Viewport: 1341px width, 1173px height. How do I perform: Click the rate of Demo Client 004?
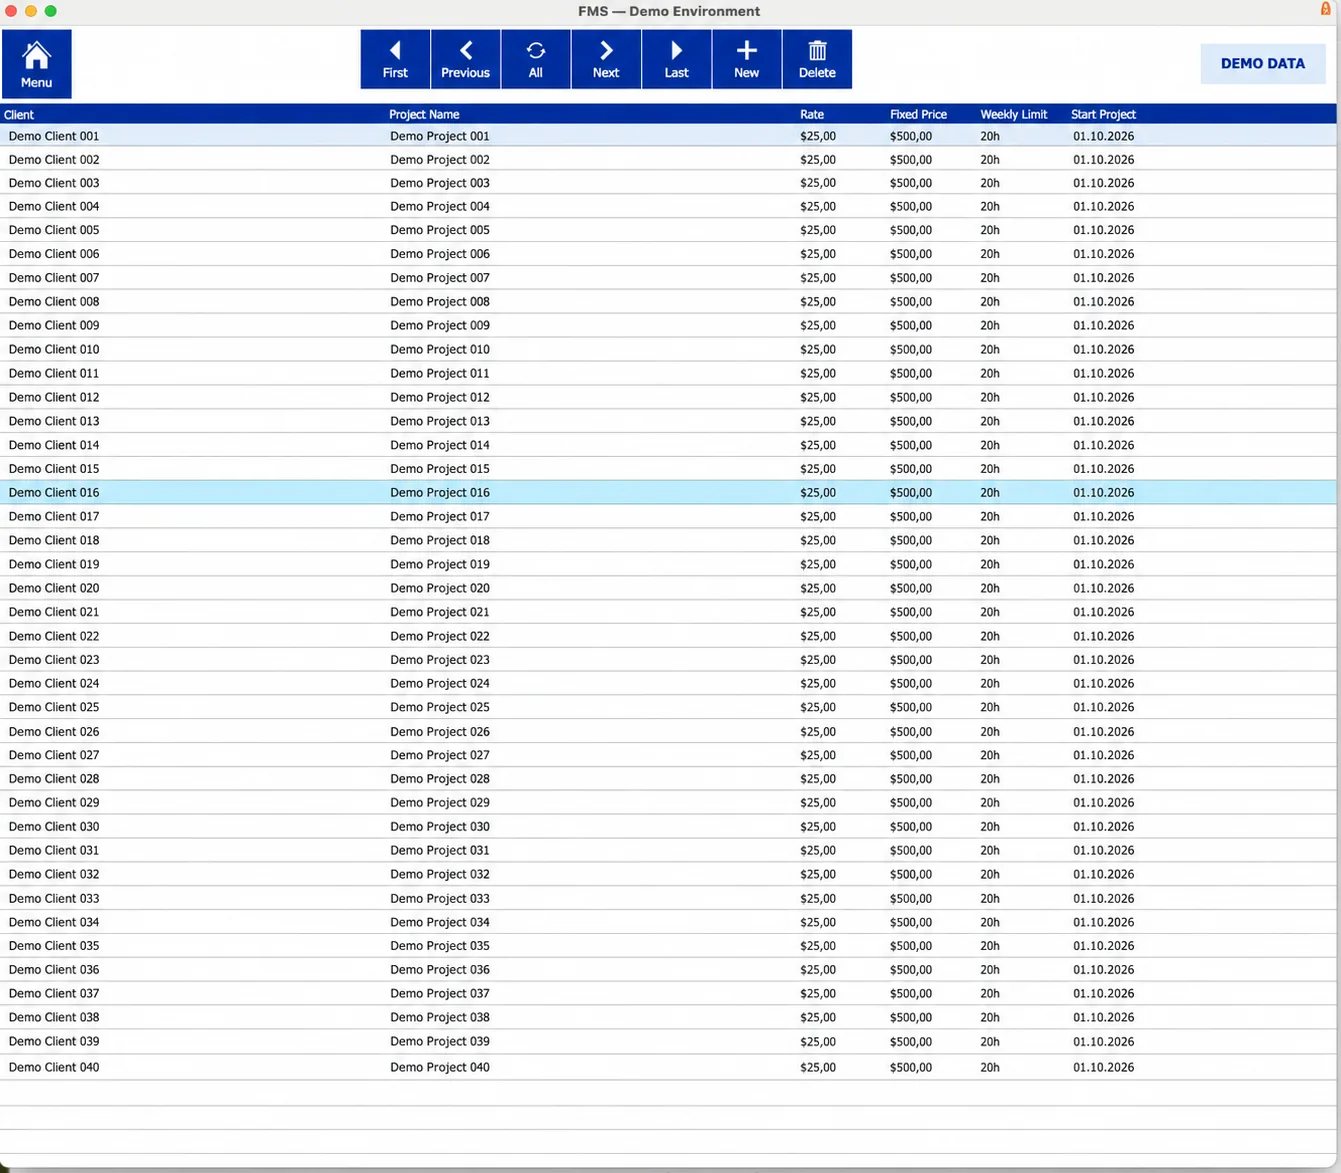818,207
